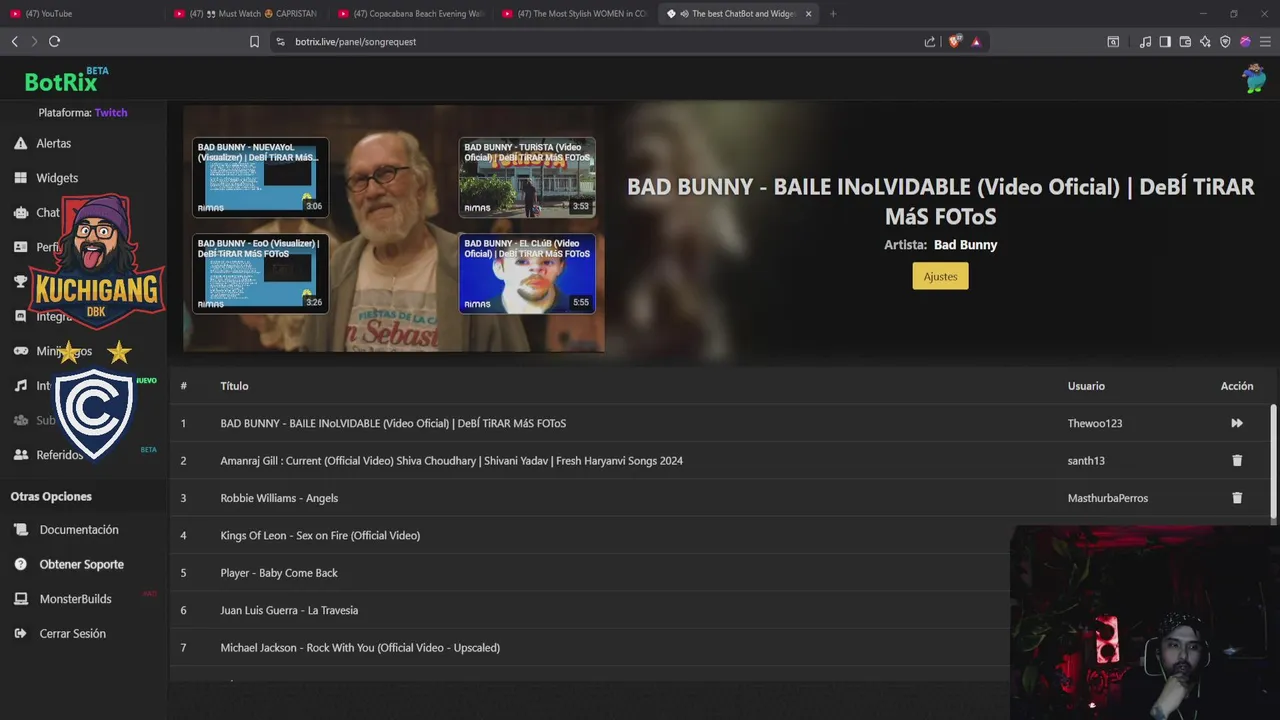This screenshot has height=720, width=1280.
Task: Close the BotRix ChatBot tab
Action: click(808, 13)
